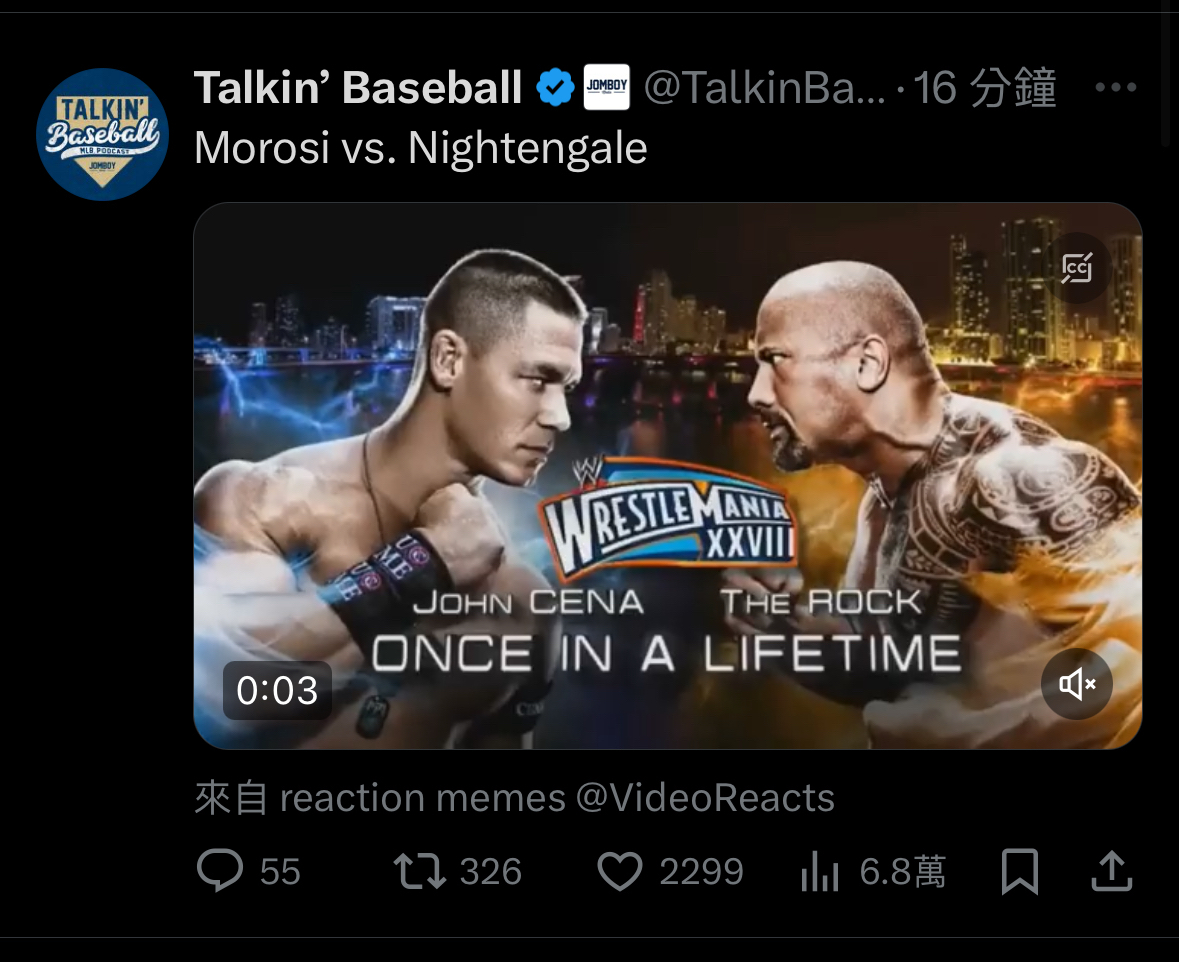This screenshot has width=1179, height=962.
Task: Open the share upload icon
Action: 1111,871
